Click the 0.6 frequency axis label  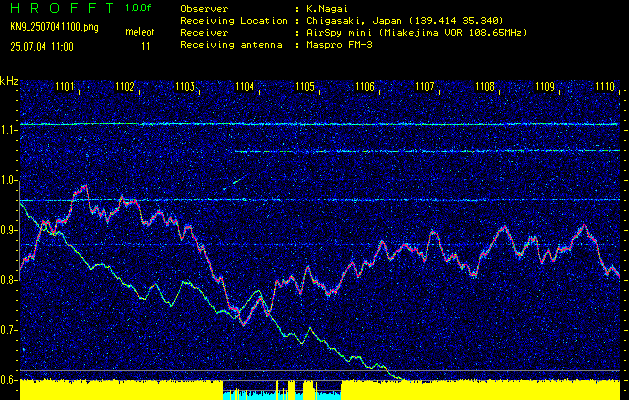pyautogui.click(x=8, y=380)
